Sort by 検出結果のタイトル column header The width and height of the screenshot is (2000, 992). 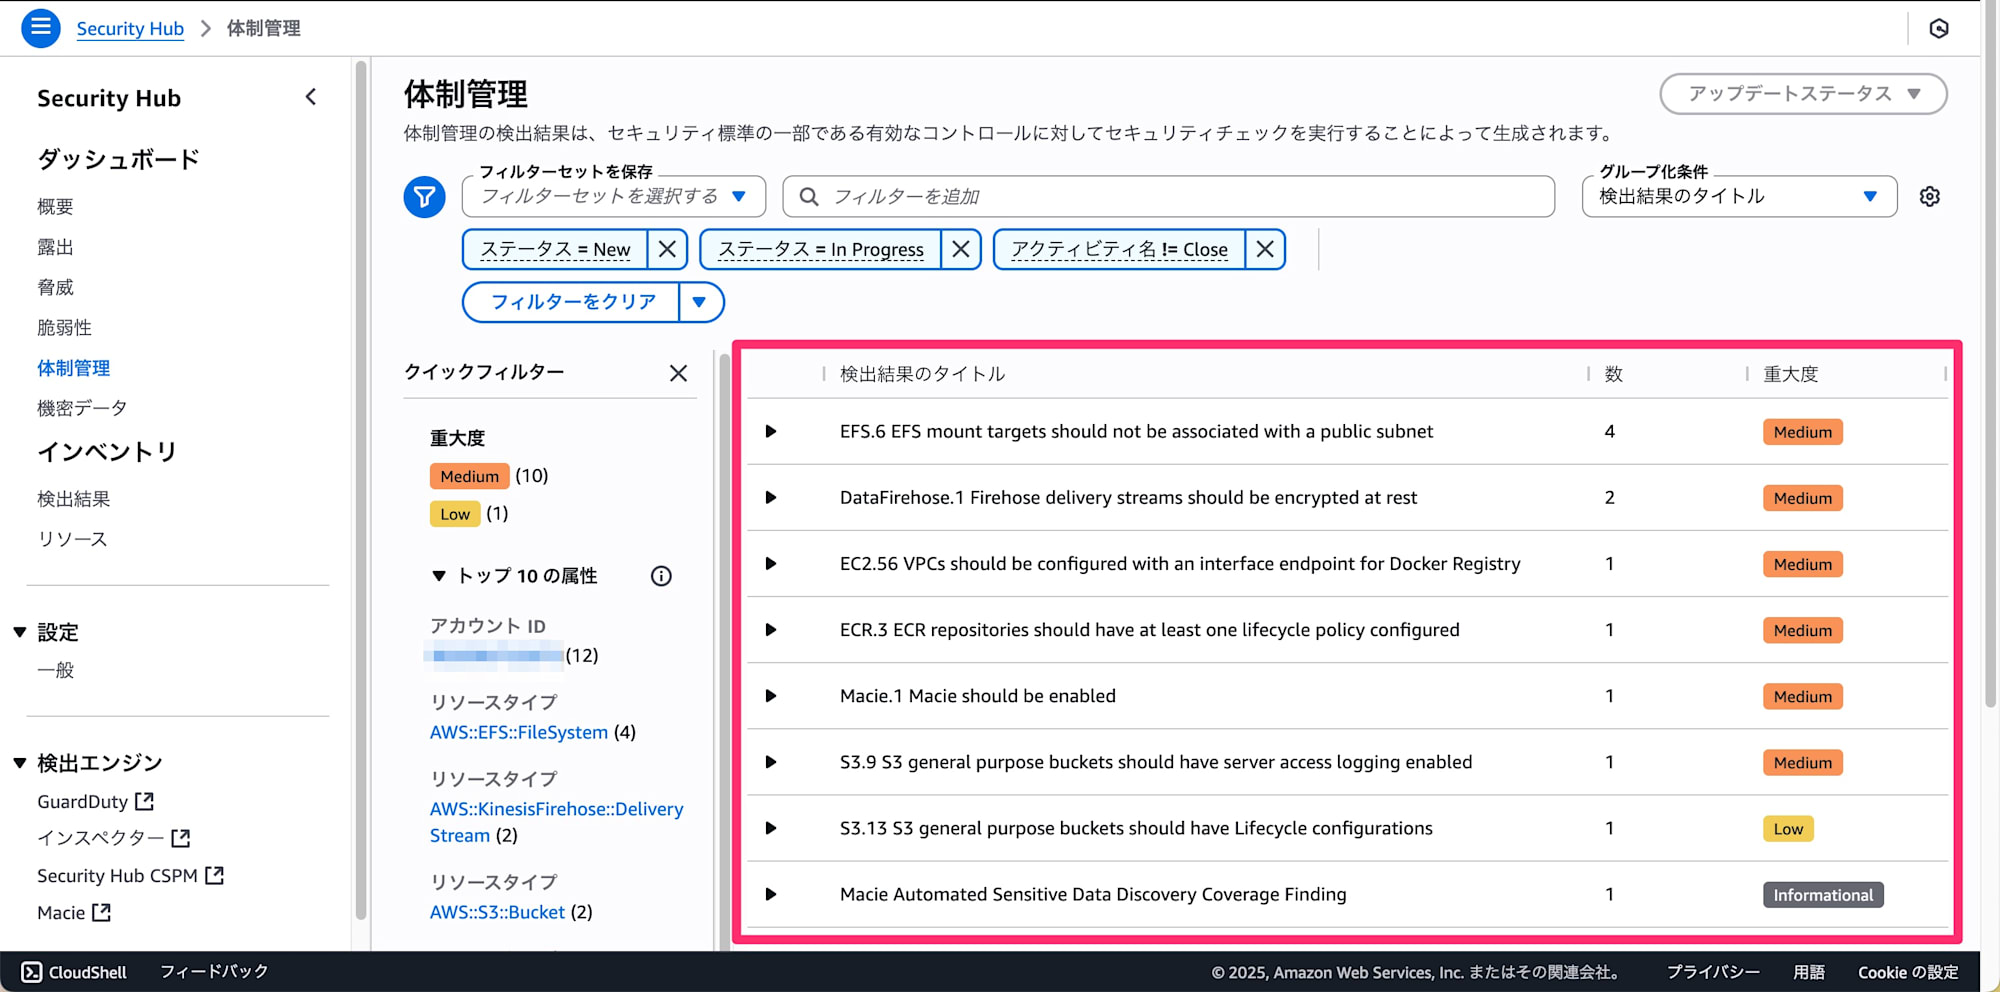(x=922, y=374)
